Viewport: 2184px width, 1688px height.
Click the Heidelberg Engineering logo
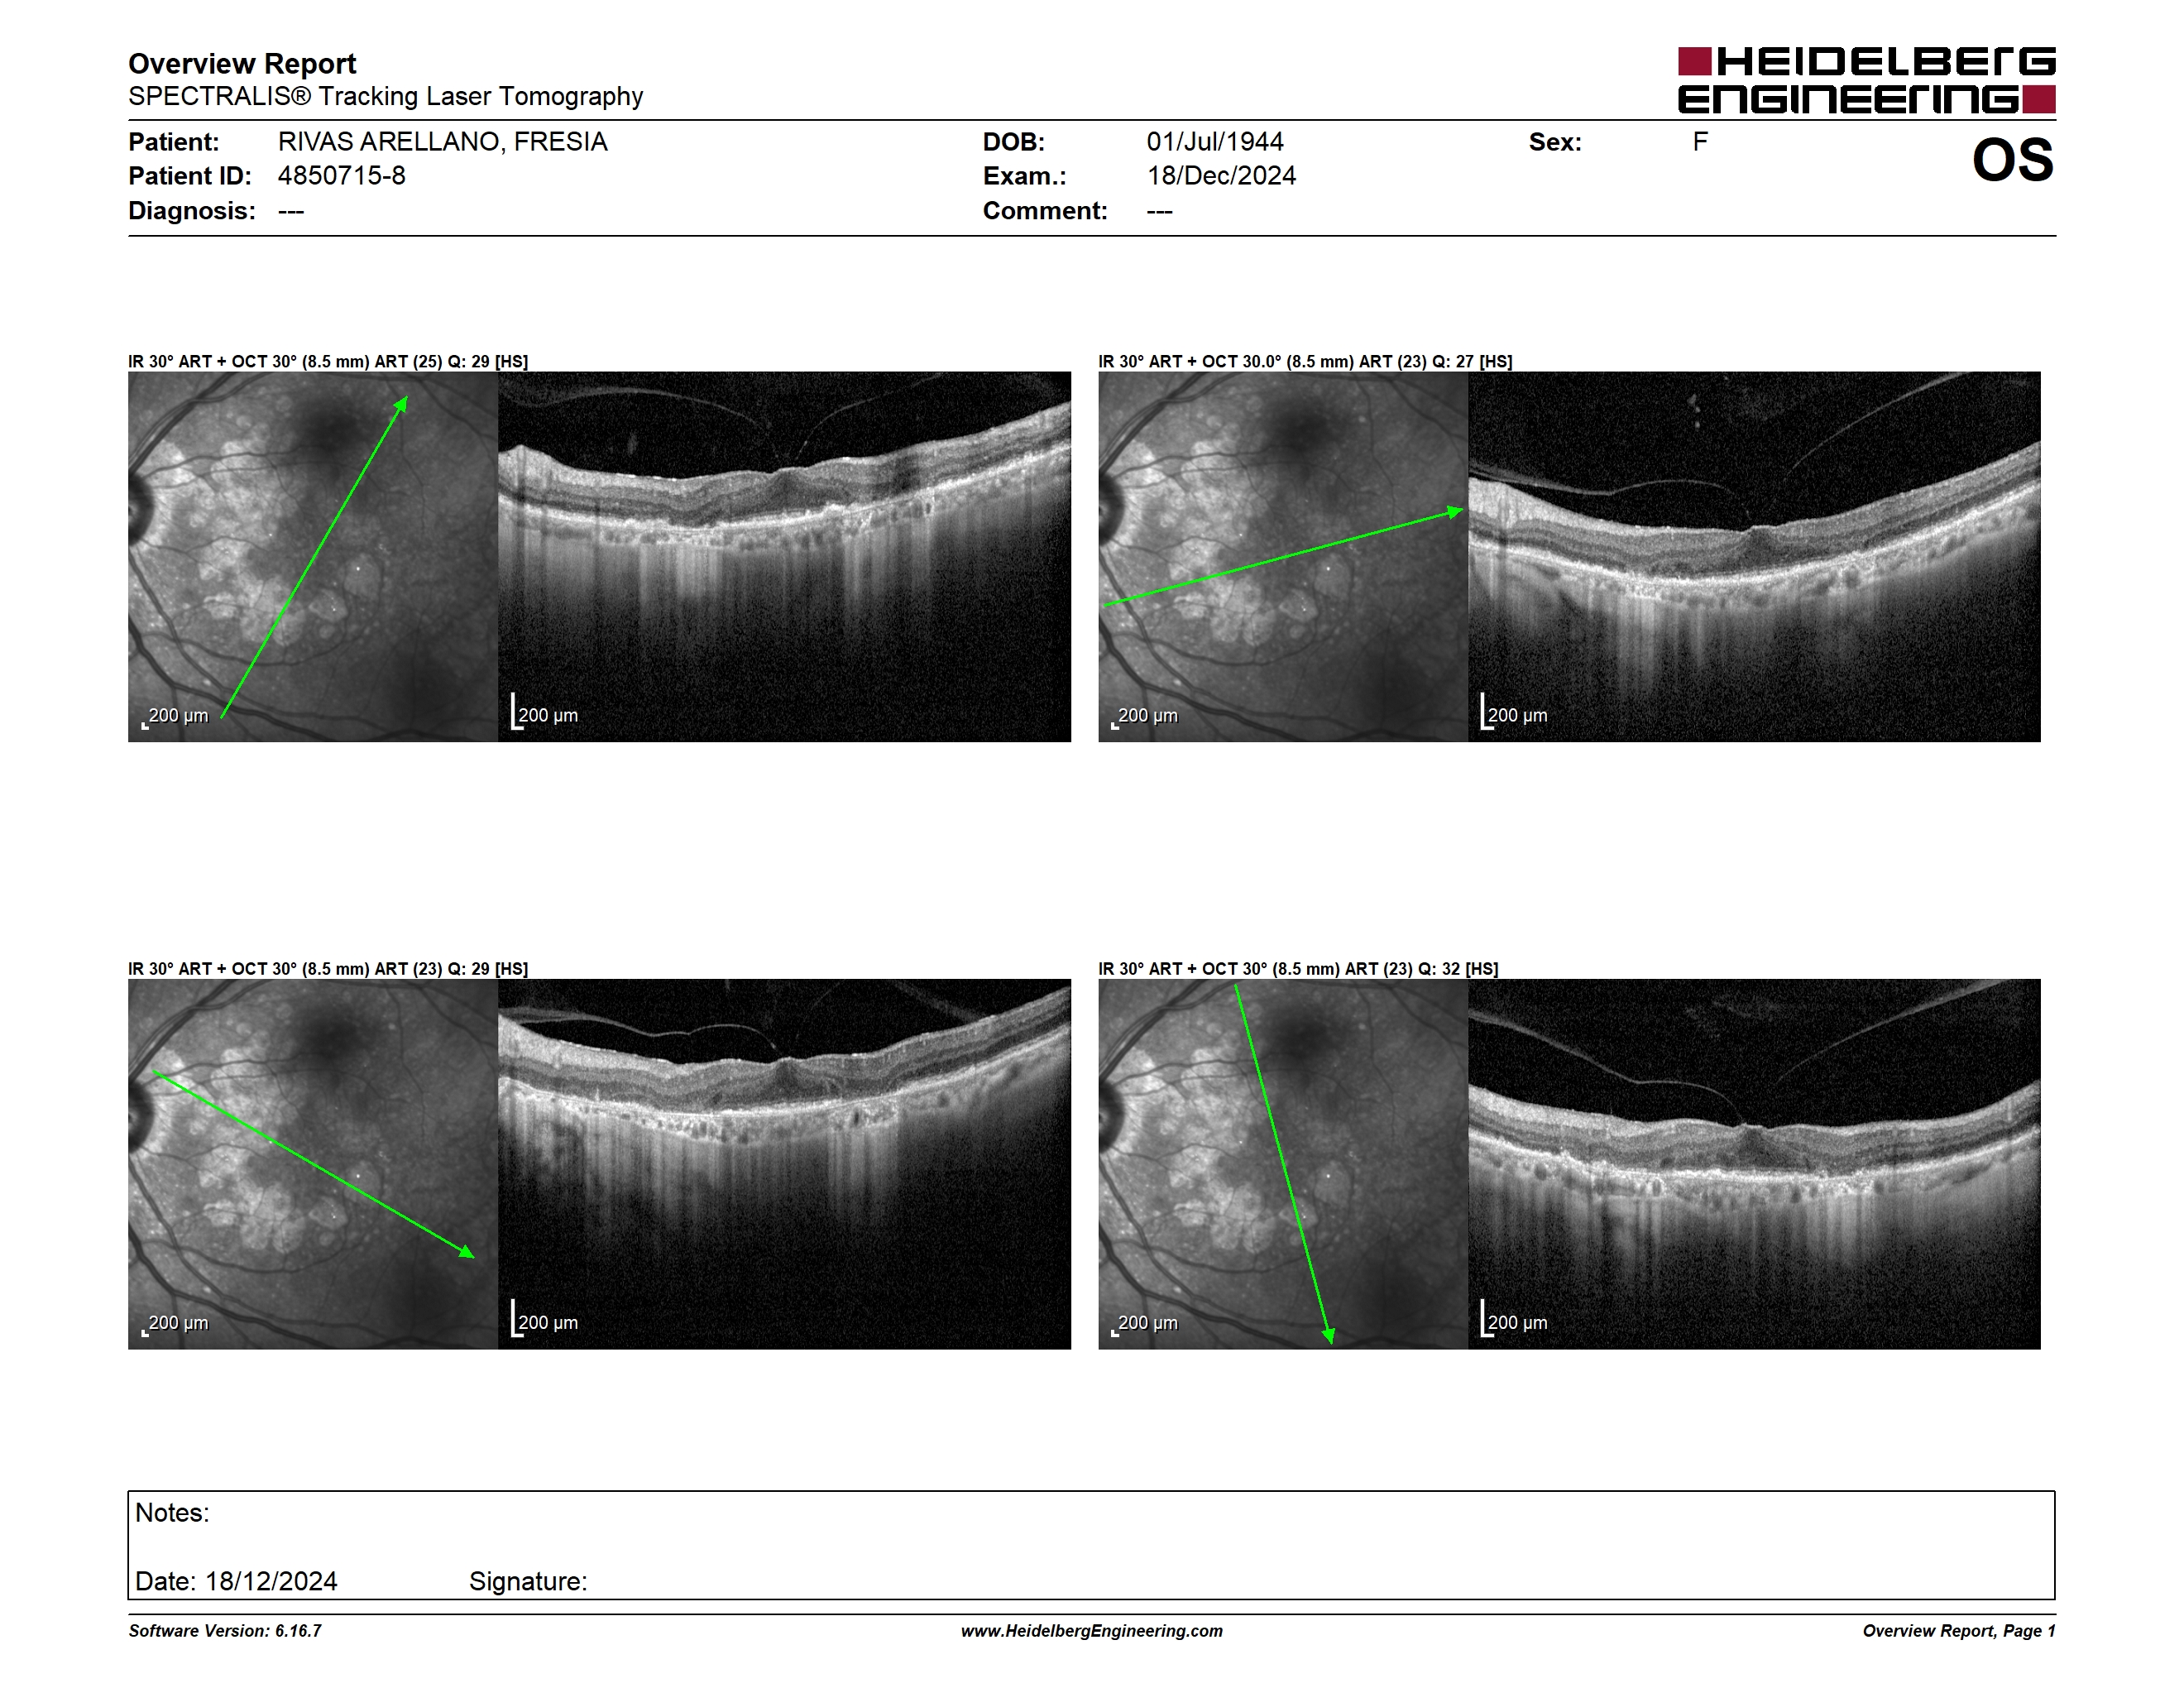[1866, 80]
